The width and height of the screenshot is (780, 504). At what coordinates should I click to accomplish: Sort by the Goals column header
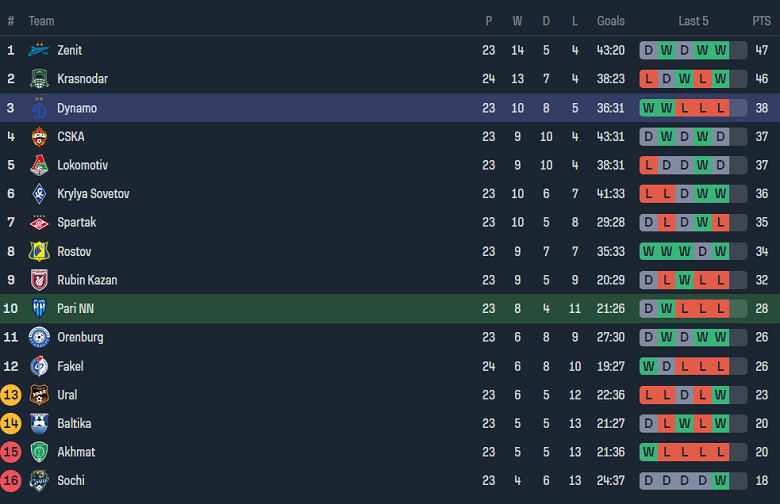point(610,21)
